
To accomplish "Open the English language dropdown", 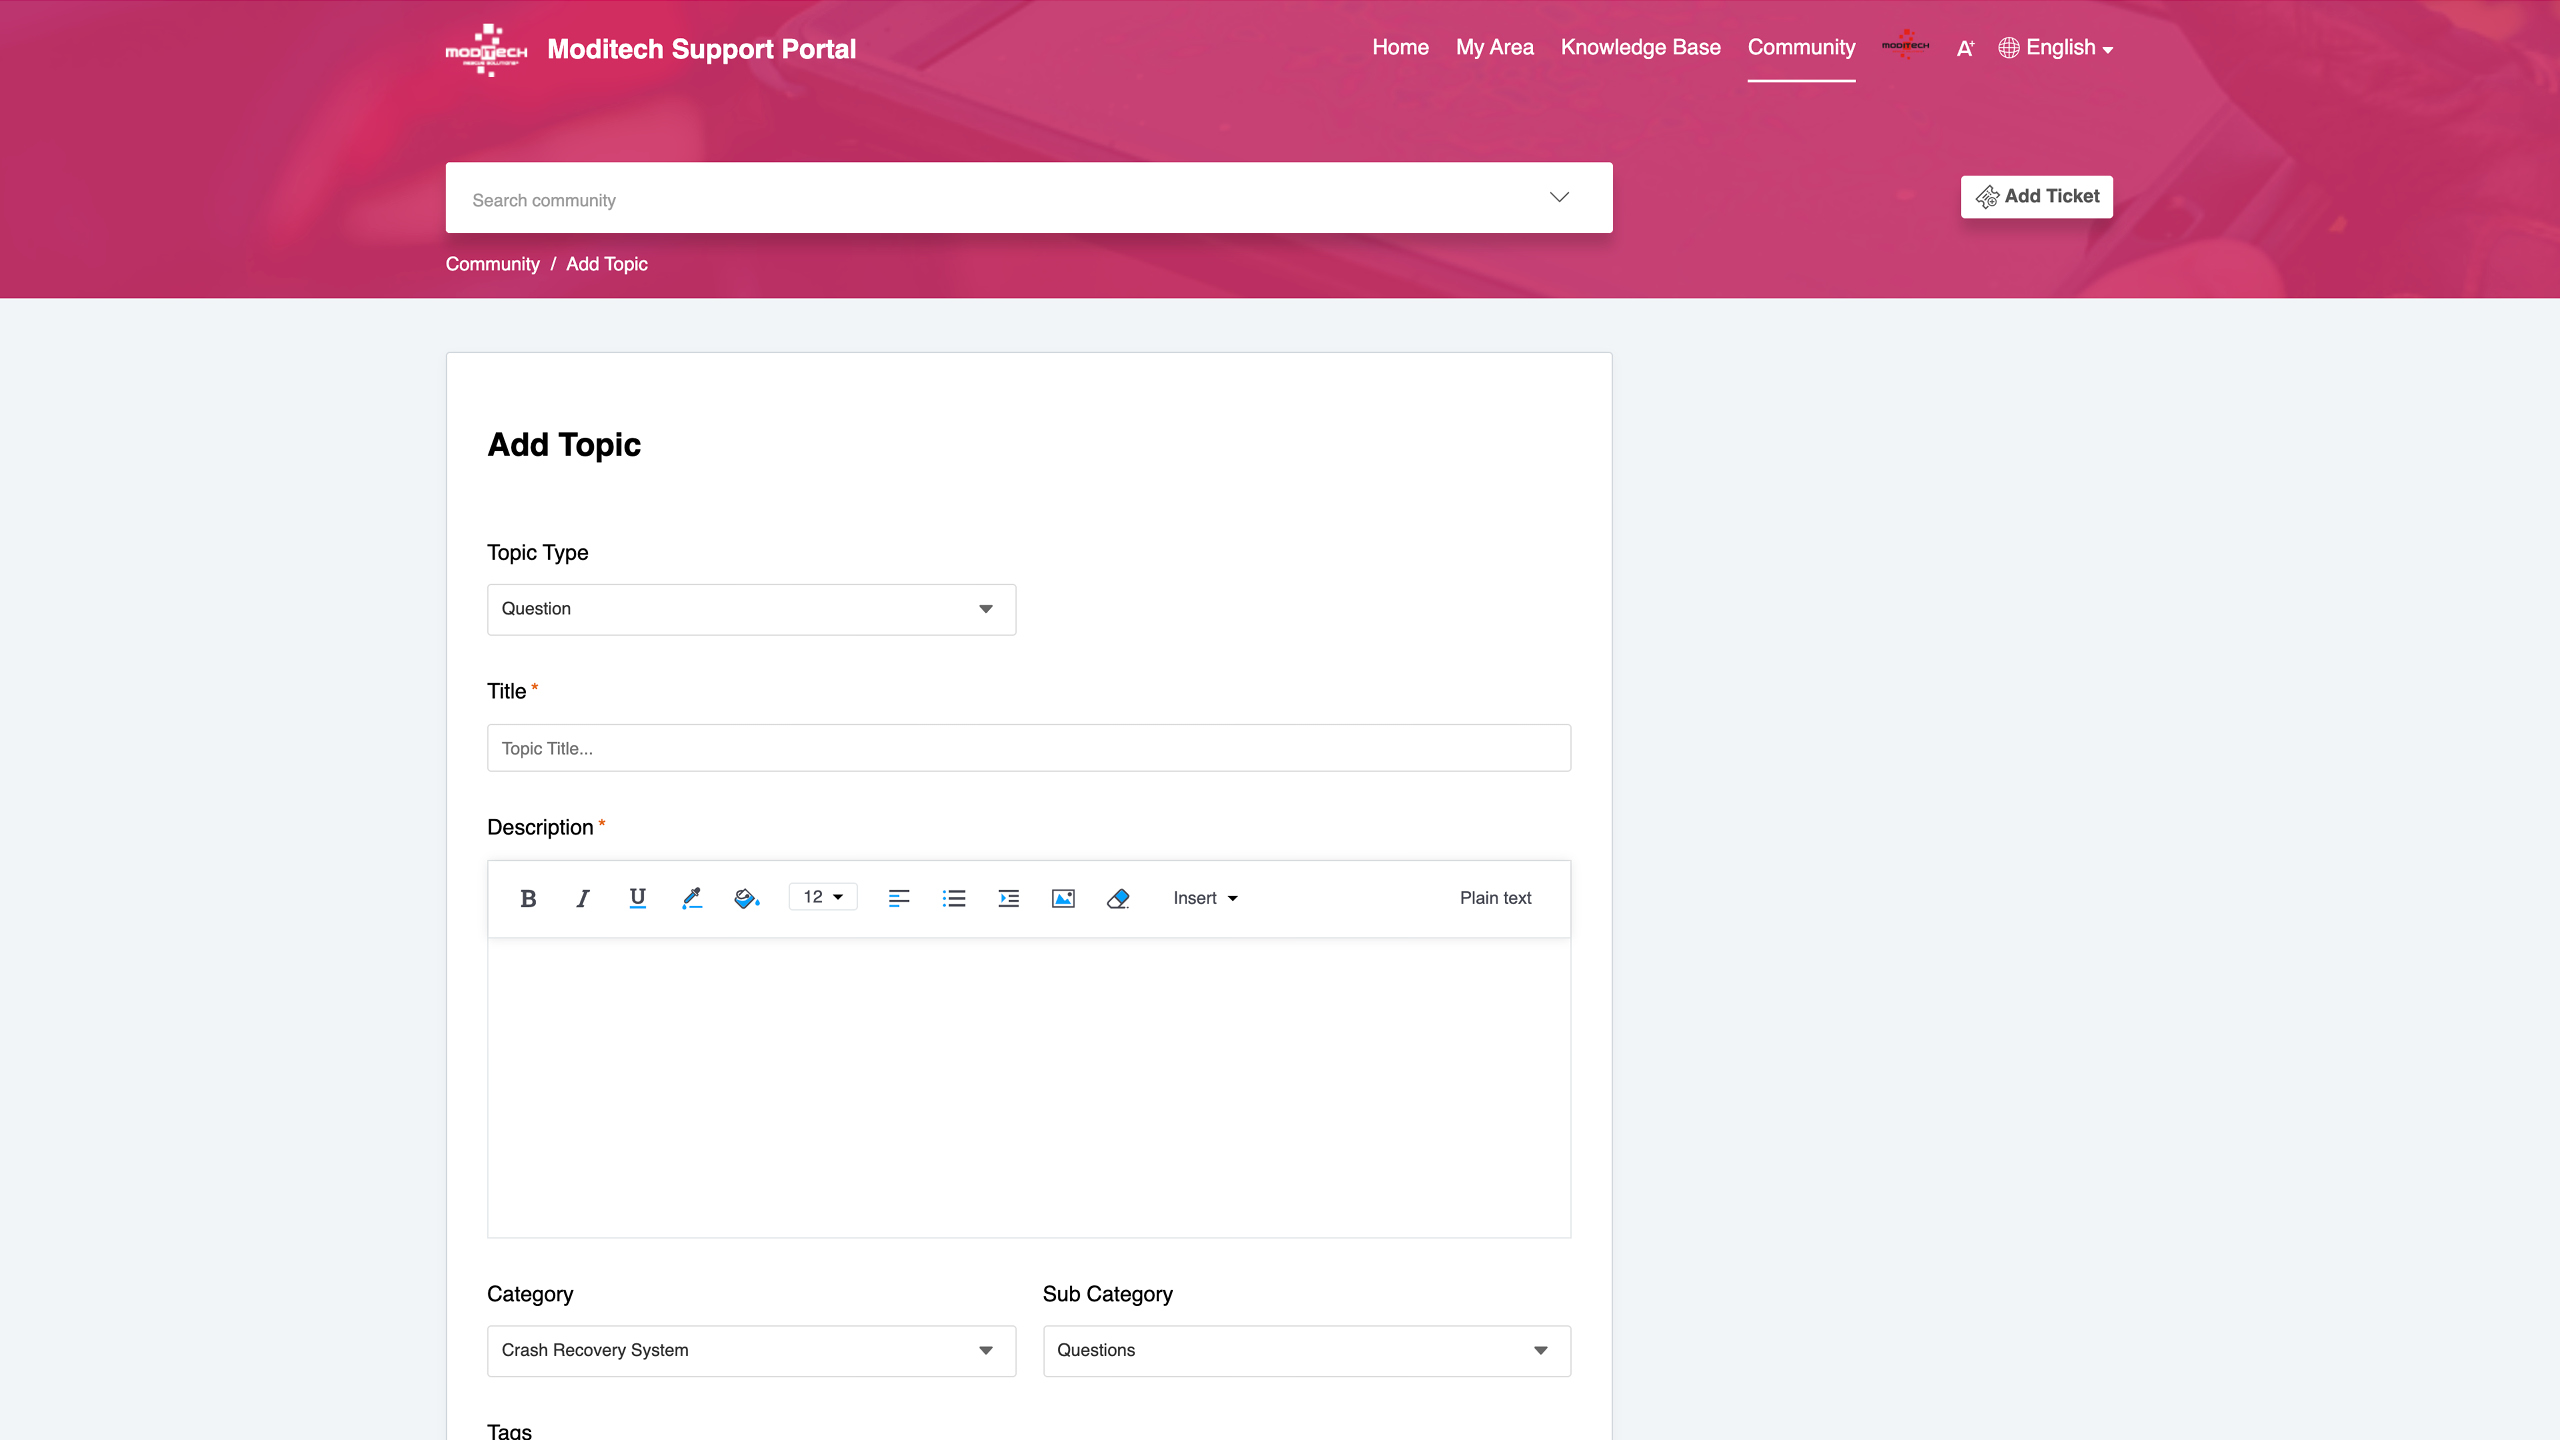I will point(2056,47).
